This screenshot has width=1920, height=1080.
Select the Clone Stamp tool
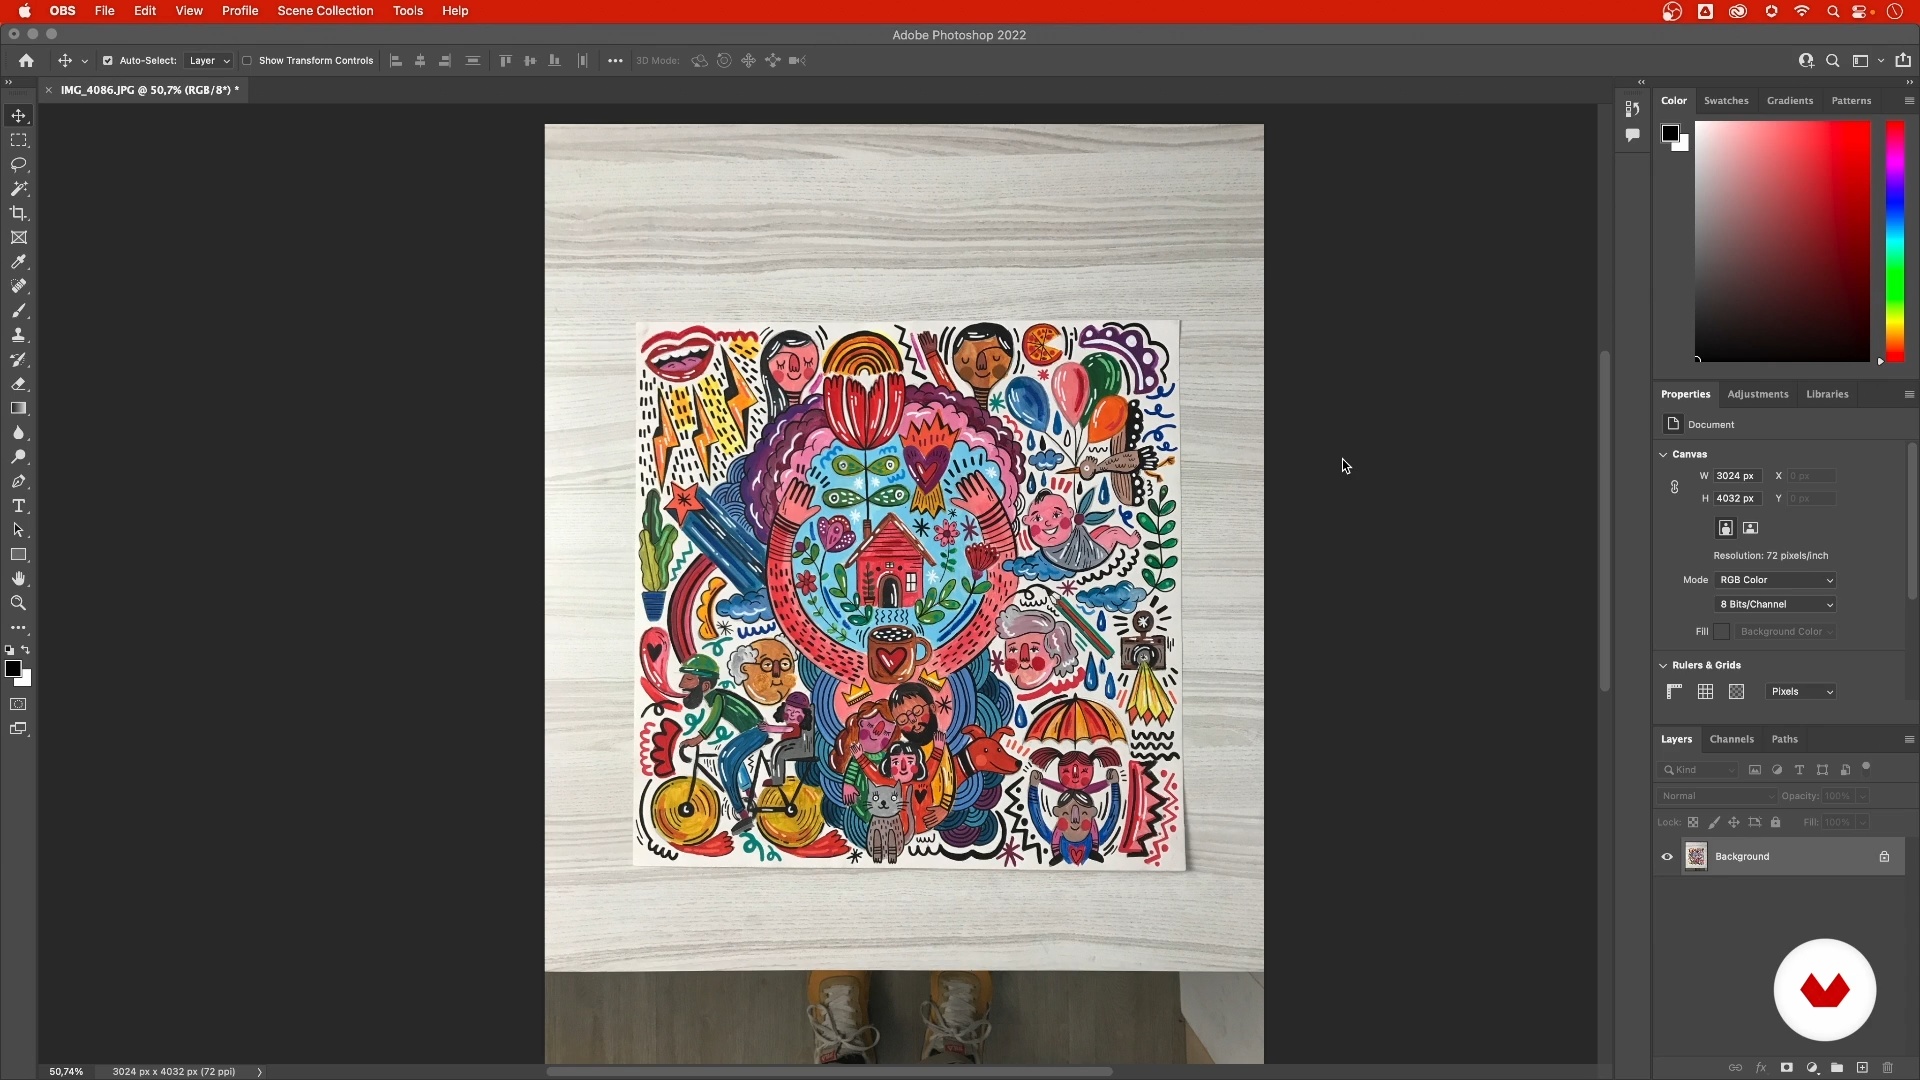point(19,335)
